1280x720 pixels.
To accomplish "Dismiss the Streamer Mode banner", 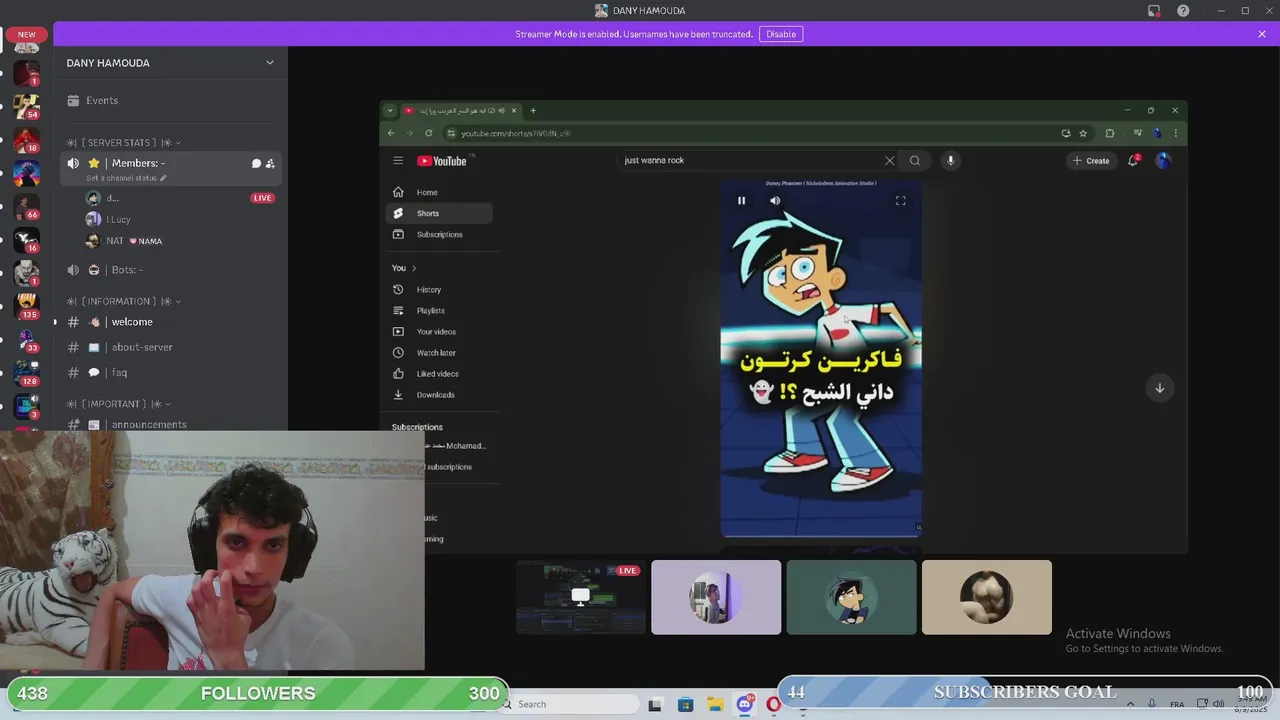I will pos(1262,34).
